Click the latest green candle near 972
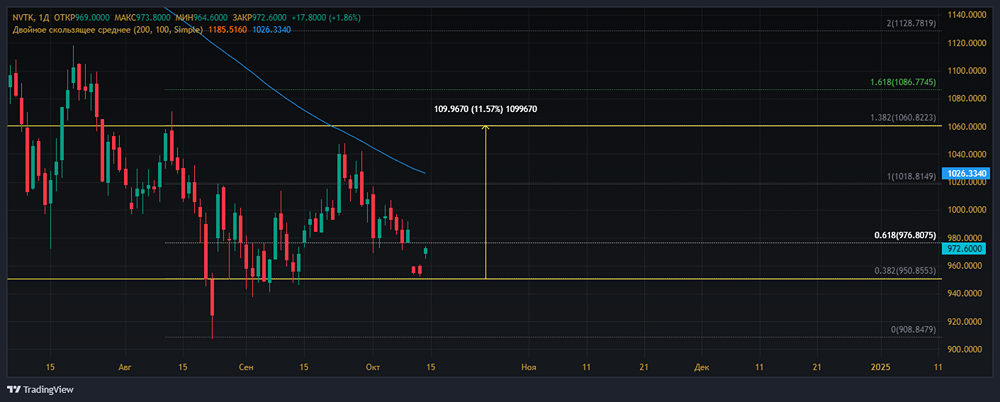 (x=425, y=251)
